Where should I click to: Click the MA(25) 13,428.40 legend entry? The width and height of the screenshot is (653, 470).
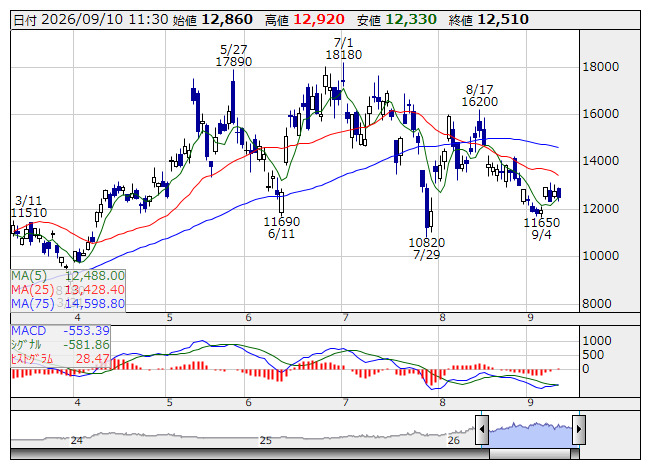pos(68,290)
